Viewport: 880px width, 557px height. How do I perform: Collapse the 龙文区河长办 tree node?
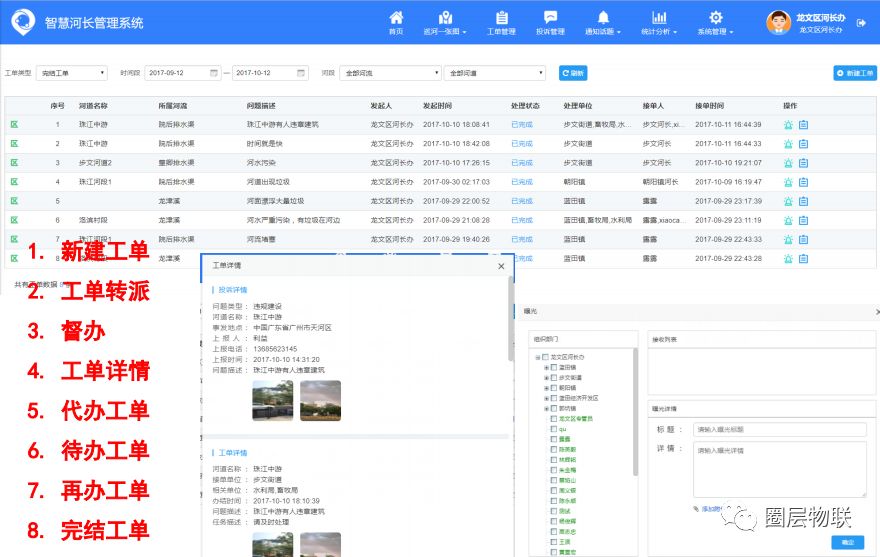(538, 357)
